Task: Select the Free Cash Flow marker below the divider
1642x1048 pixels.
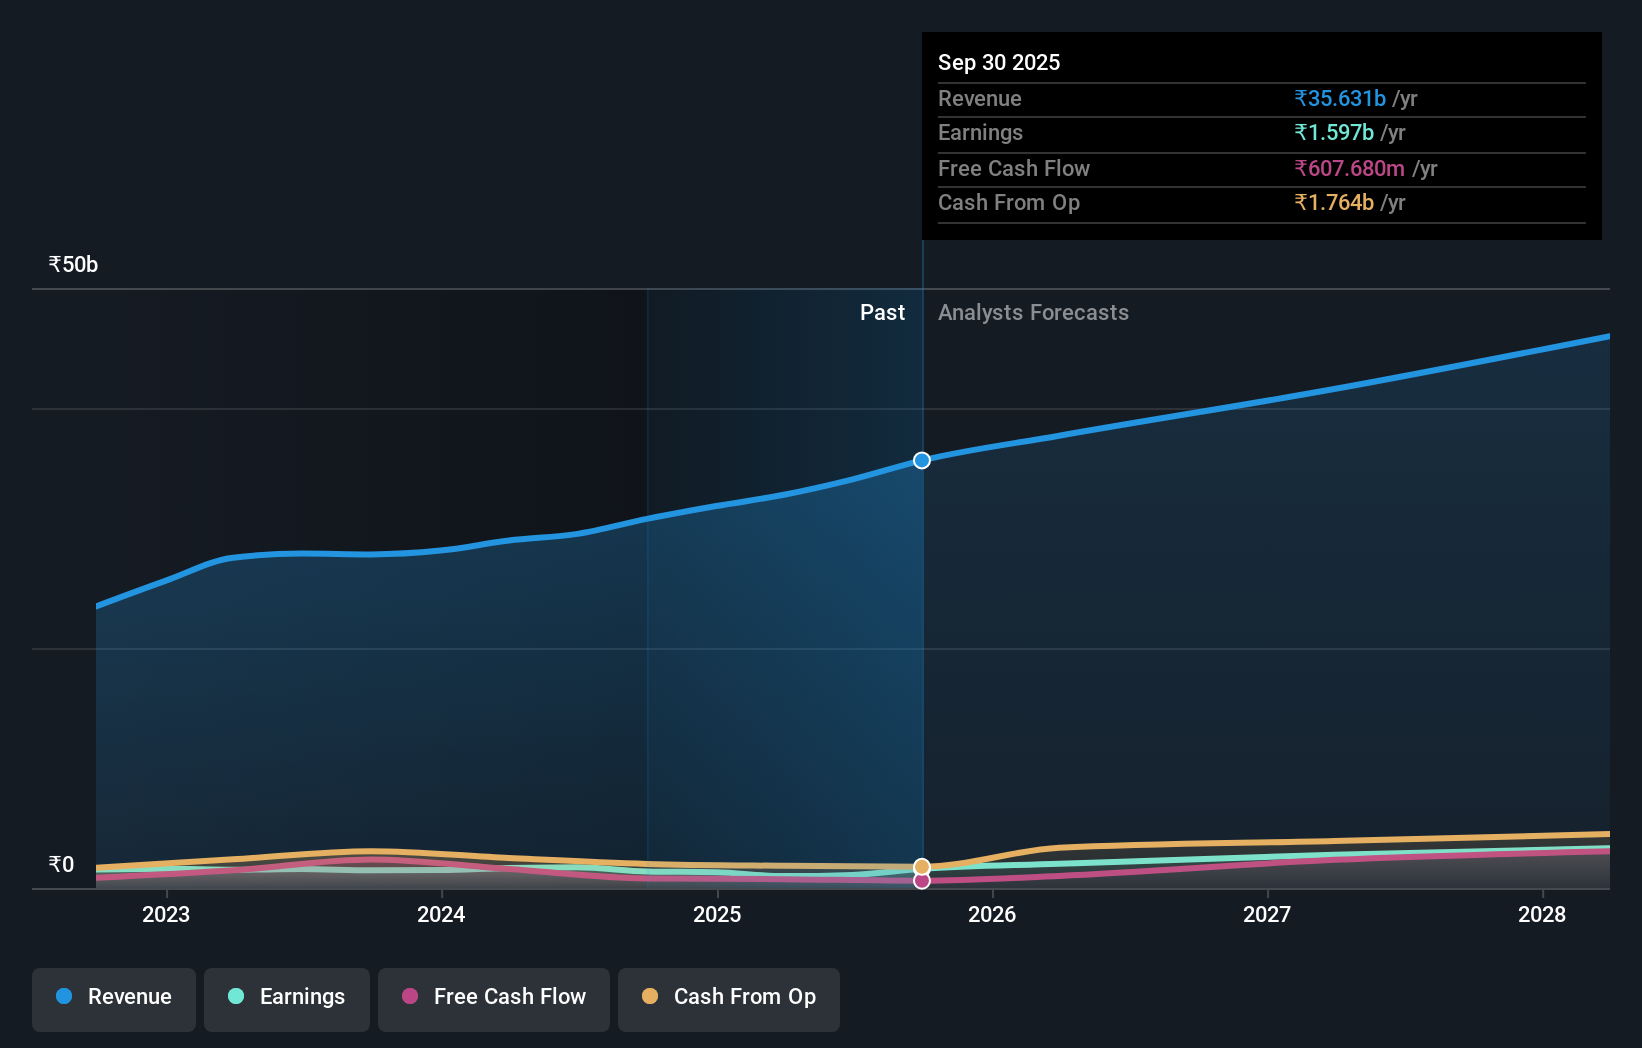Action: 920,881
